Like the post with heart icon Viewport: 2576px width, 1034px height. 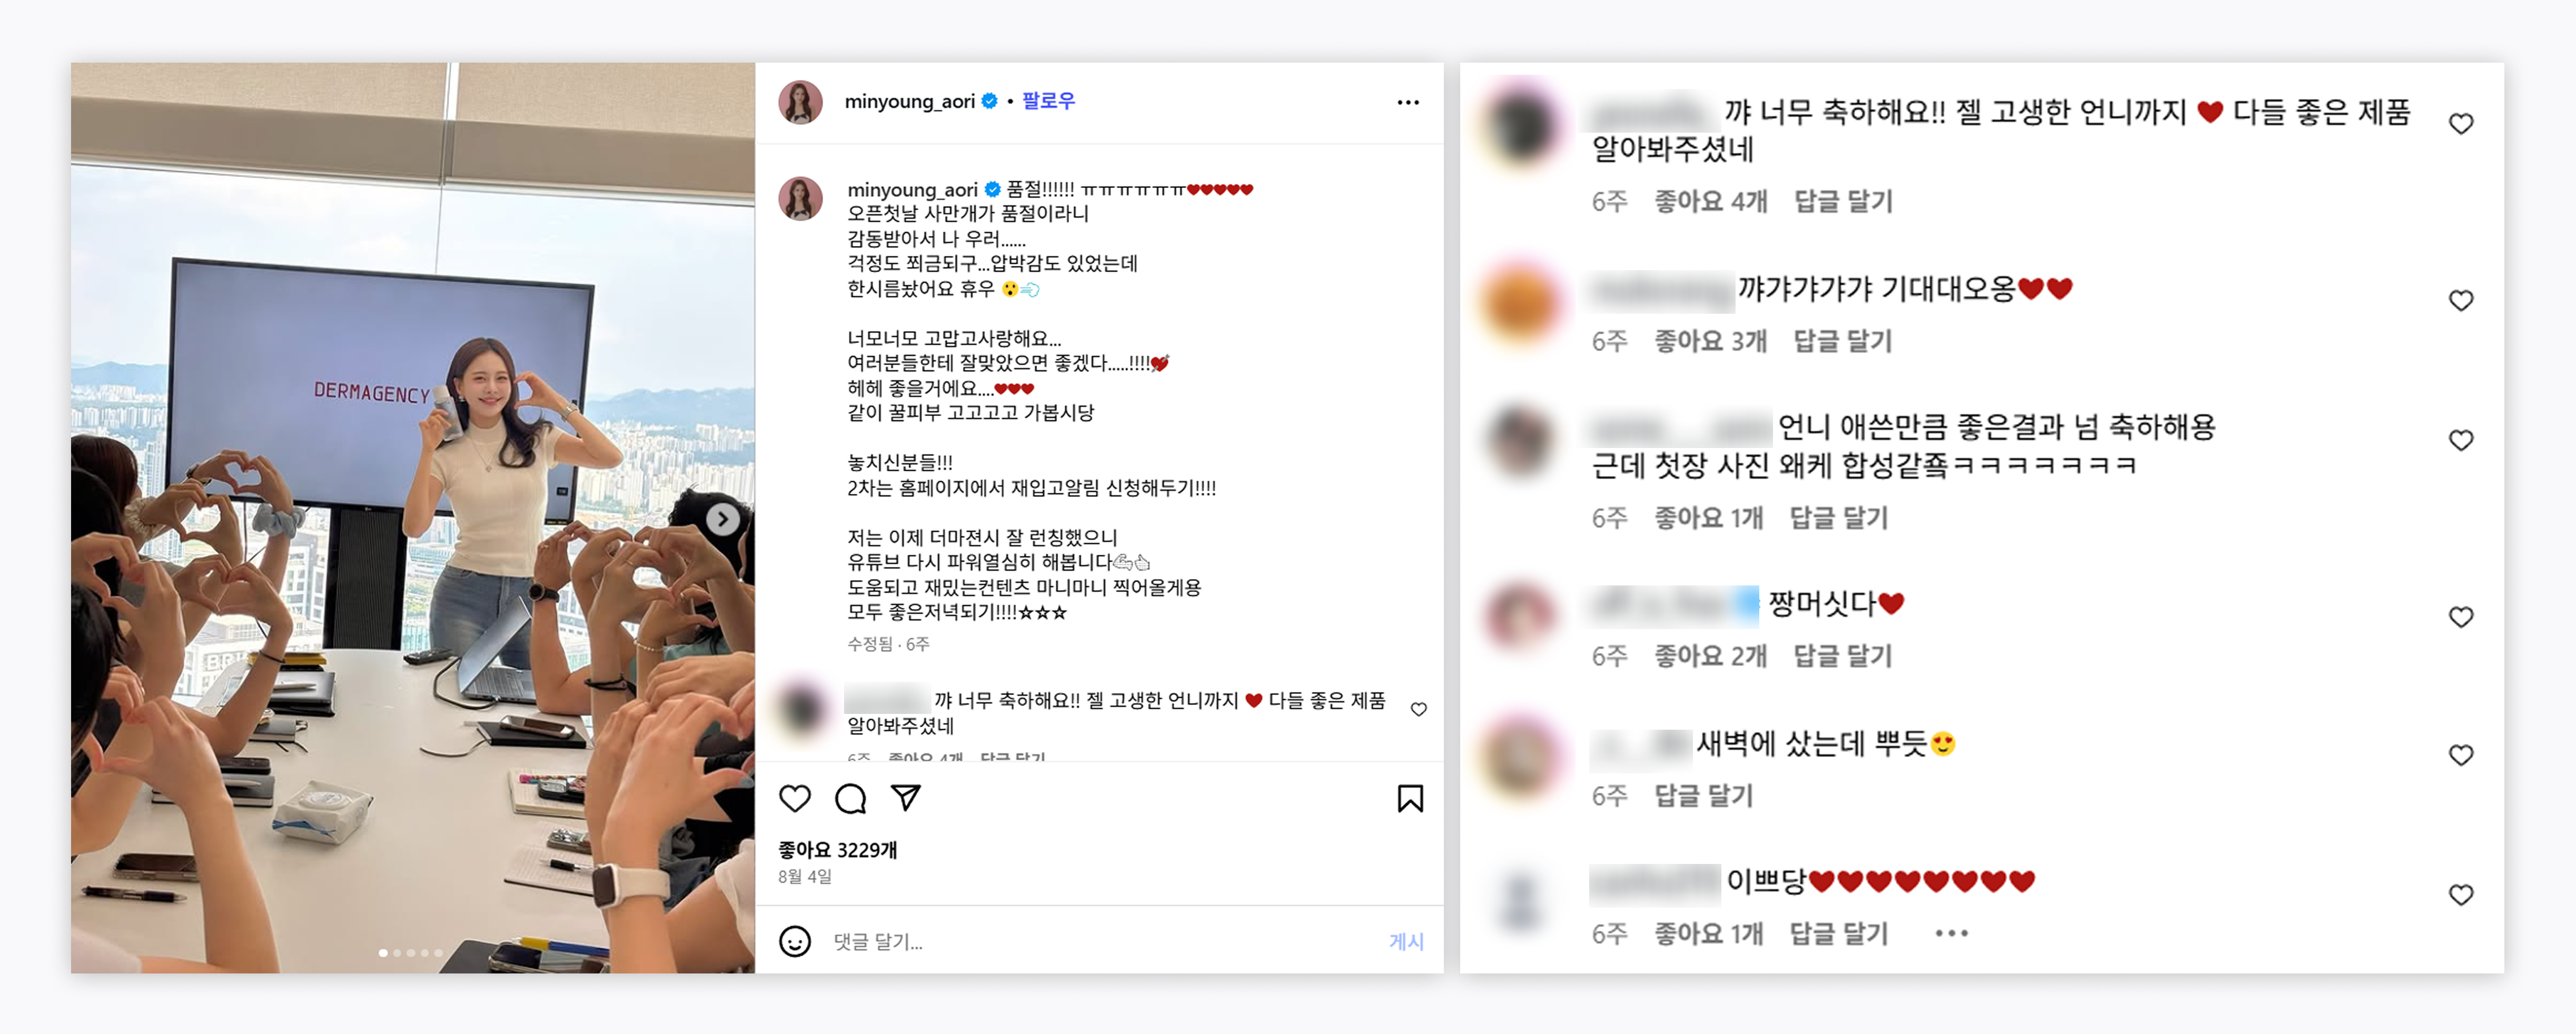coord(795,798)
